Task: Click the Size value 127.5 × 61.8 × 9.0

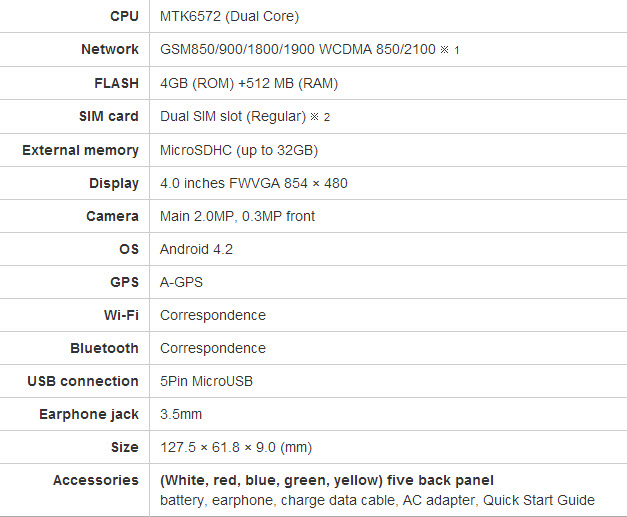Action: pyautogui.click(x=236, y=447)
